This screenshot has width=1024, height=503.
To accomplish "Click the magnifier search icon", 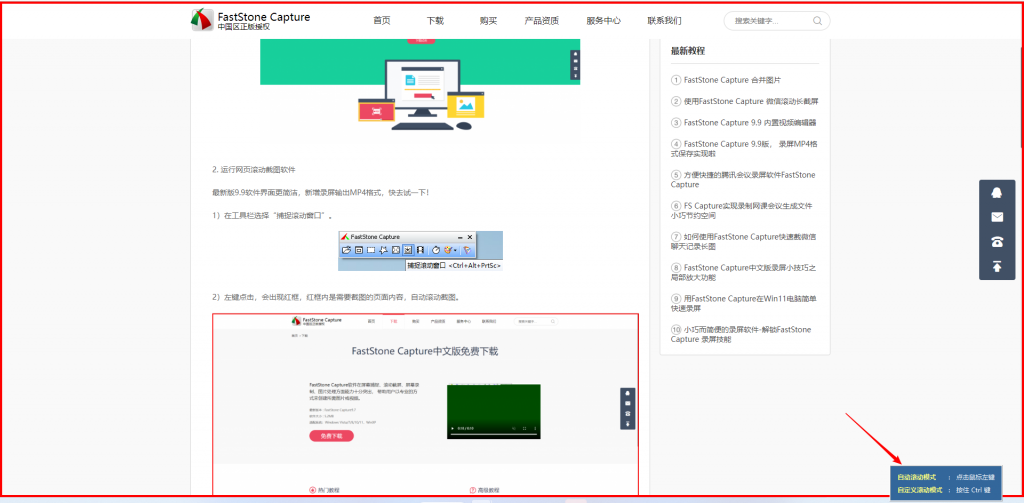I will tap(817, 21).
